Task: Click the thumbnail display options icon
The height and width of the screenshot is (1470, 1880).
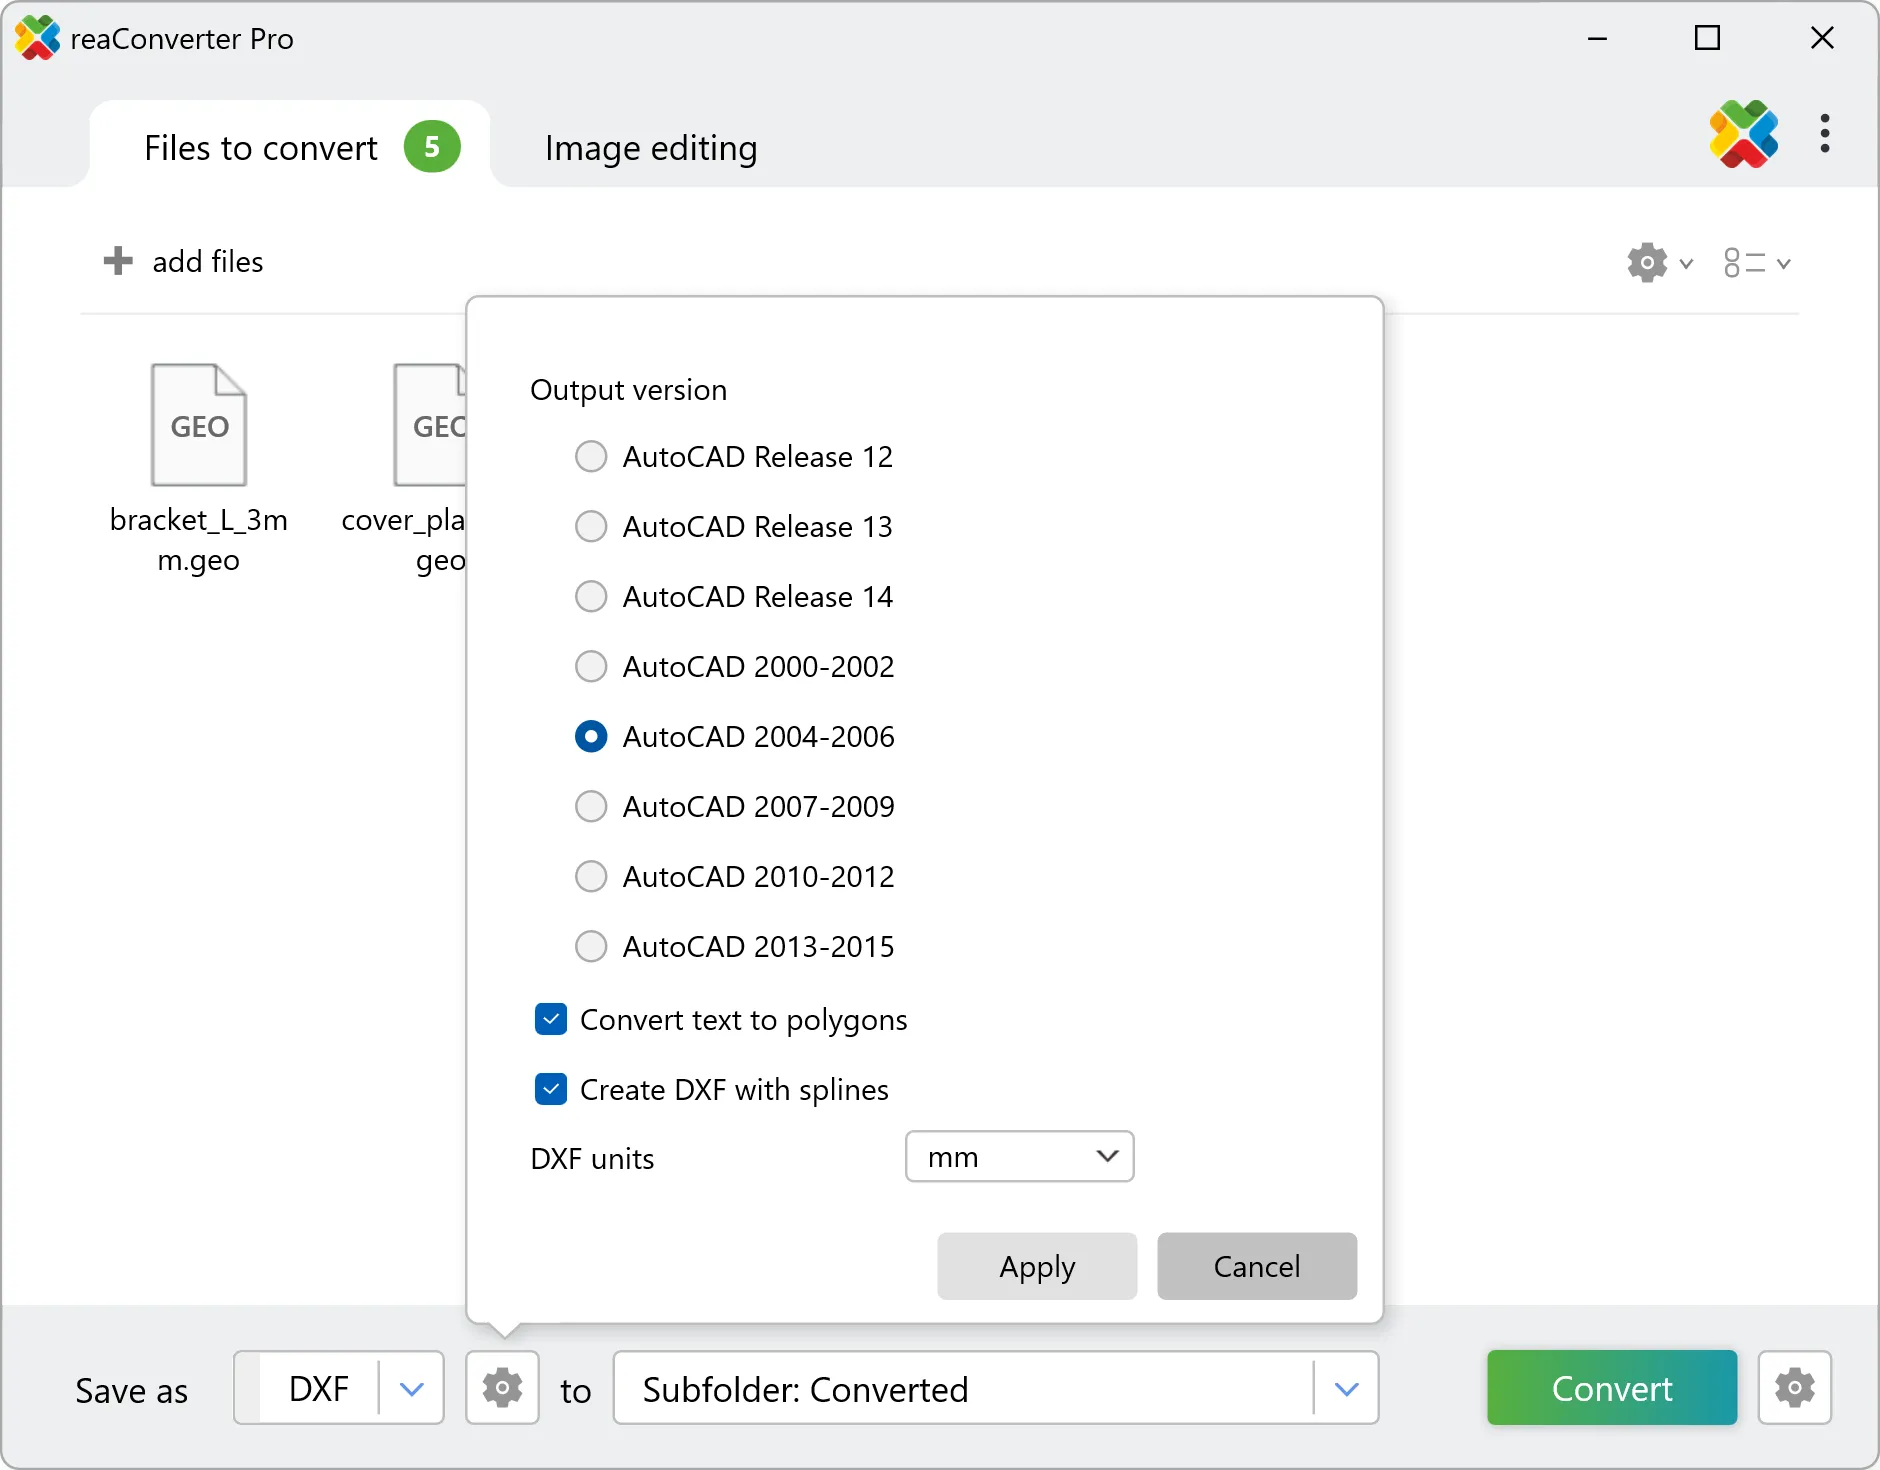Action: click(x=1744, y=262)
